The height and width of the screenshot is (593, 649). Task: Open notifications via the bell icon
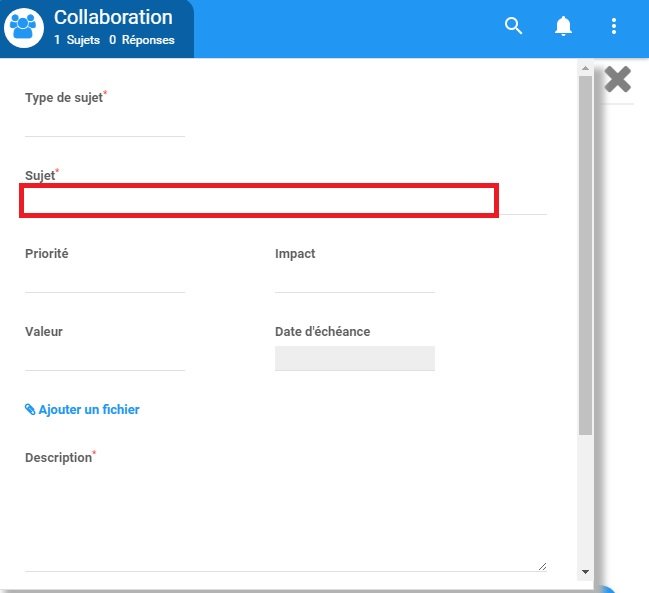(x=564, y=27)
